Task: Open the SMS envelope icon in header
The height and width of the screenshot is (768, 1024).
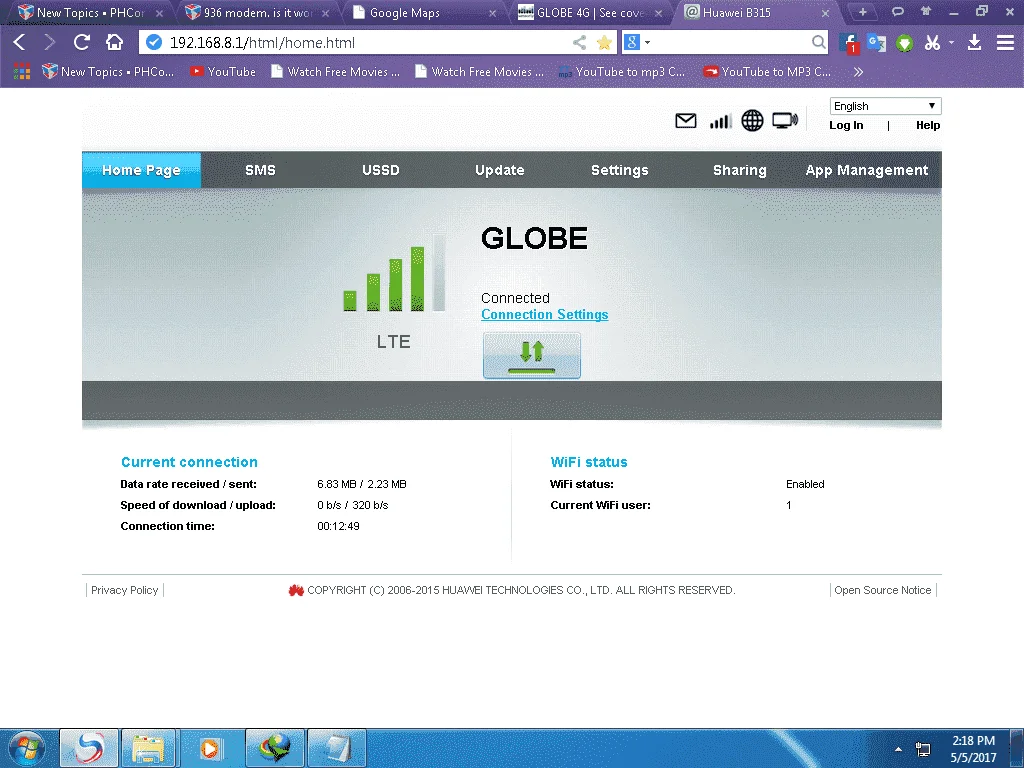Action: [x=685, y=121]
